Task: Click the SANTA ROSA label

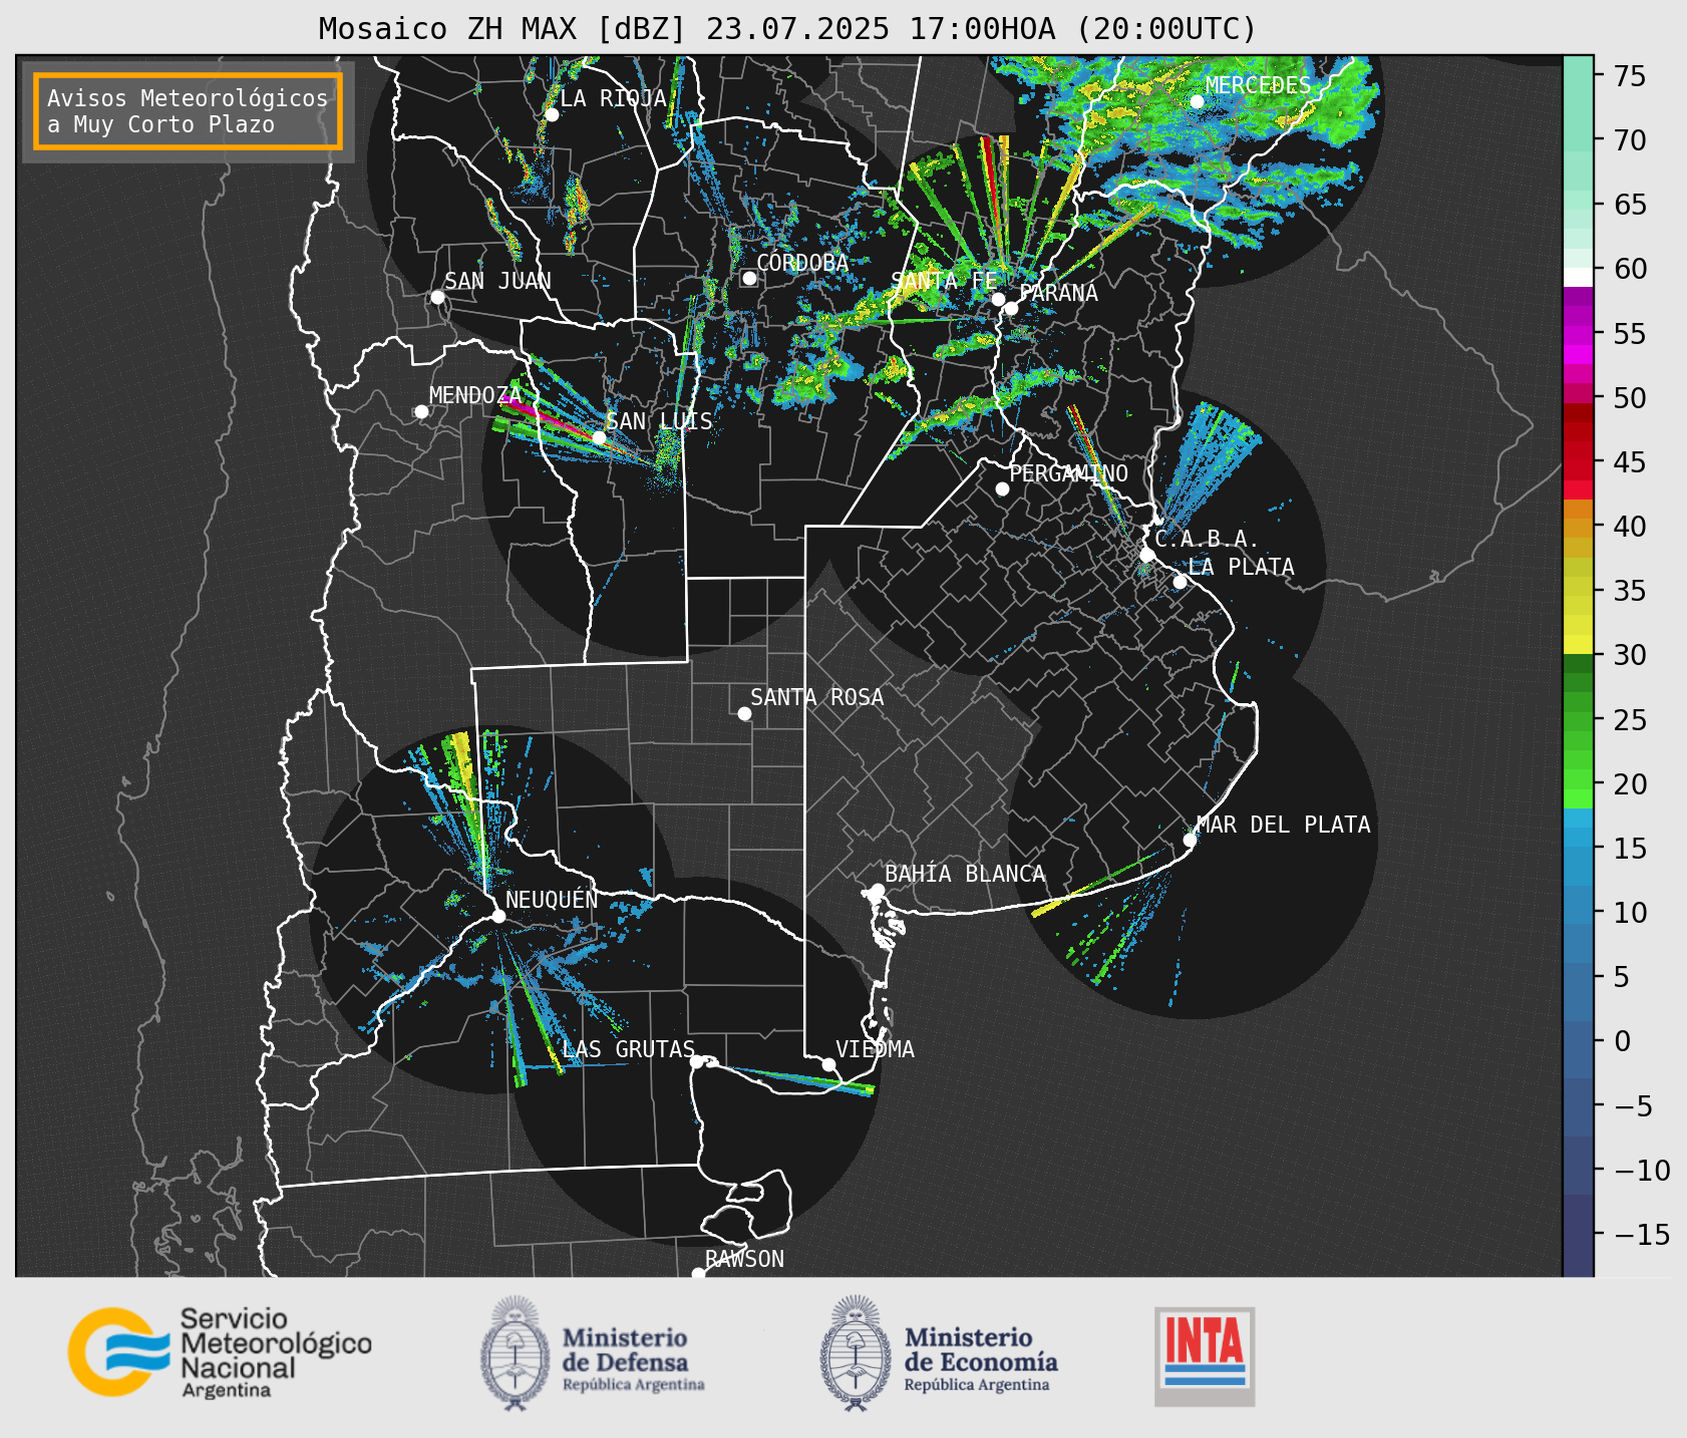Action: click(x=818, y=697)
